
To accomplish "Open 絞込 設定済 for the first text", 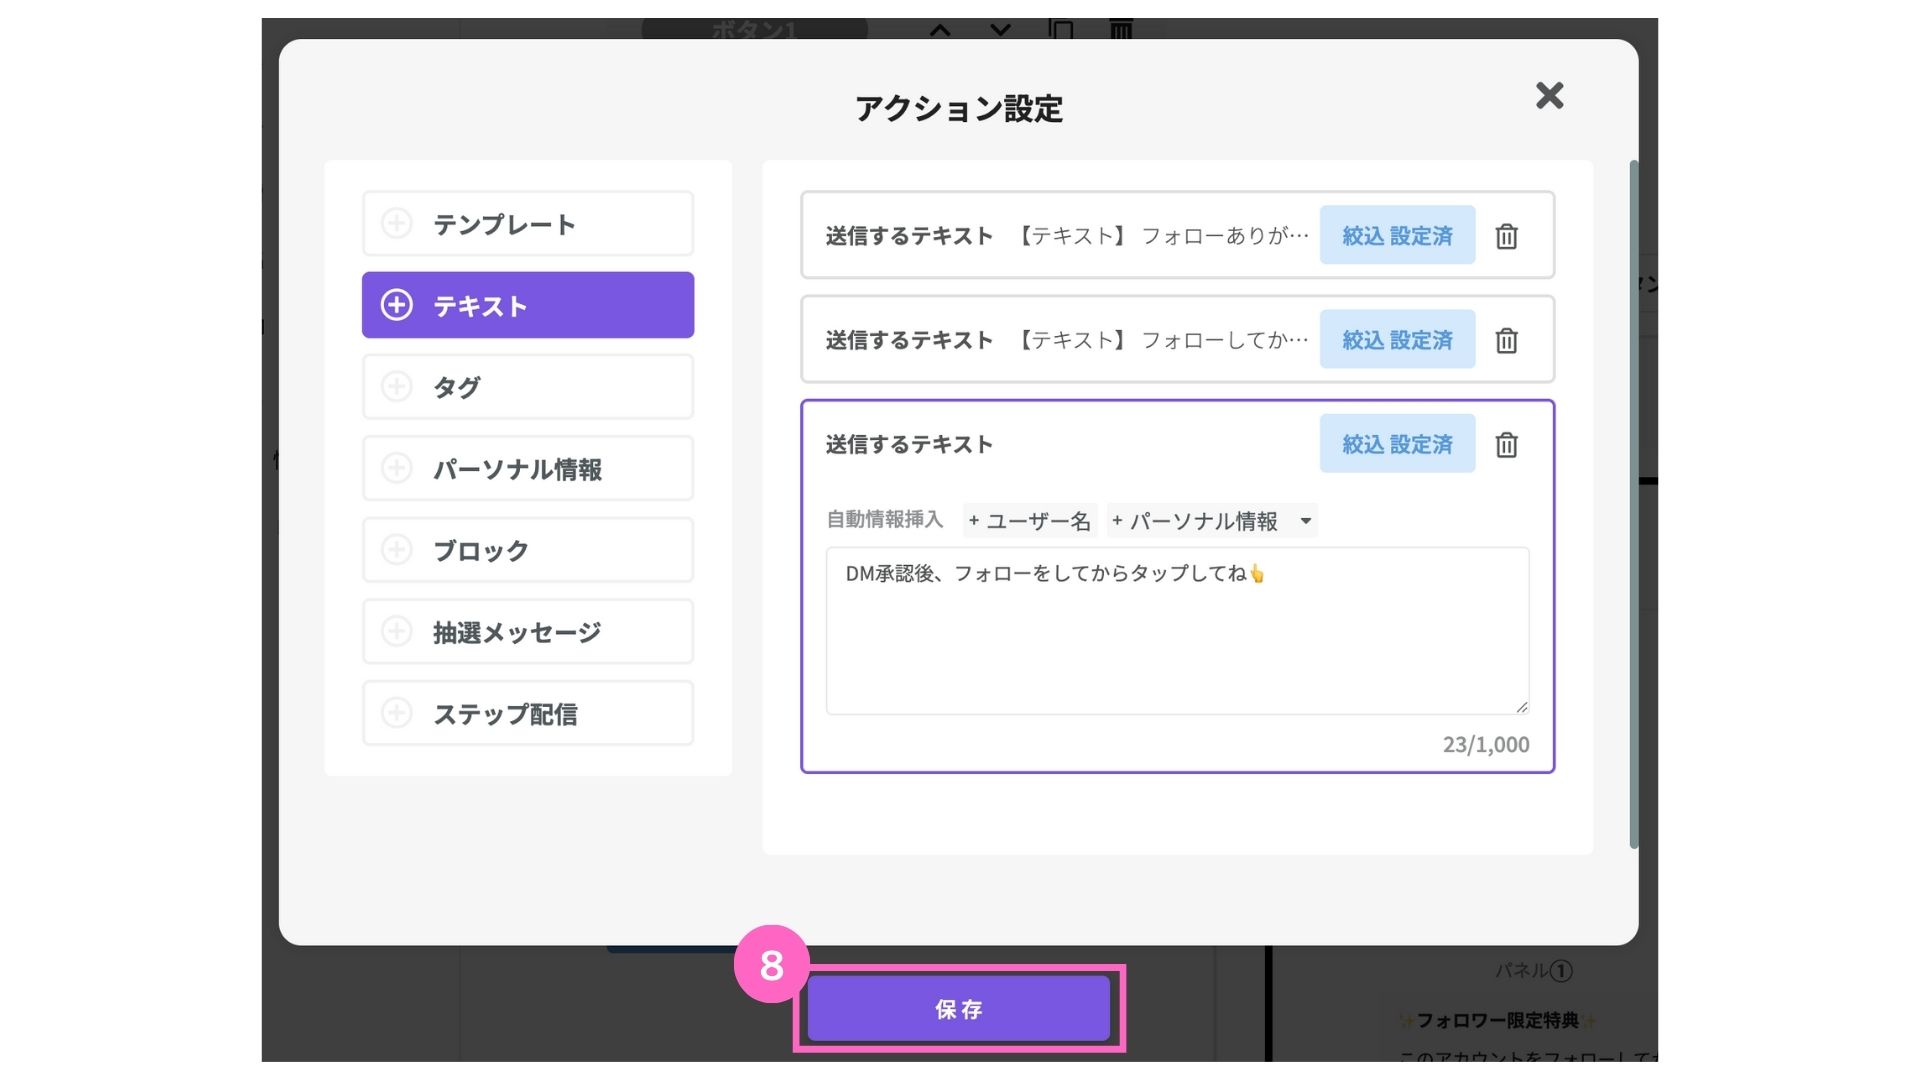I will pyautogui.click(x=1397, y=236).
